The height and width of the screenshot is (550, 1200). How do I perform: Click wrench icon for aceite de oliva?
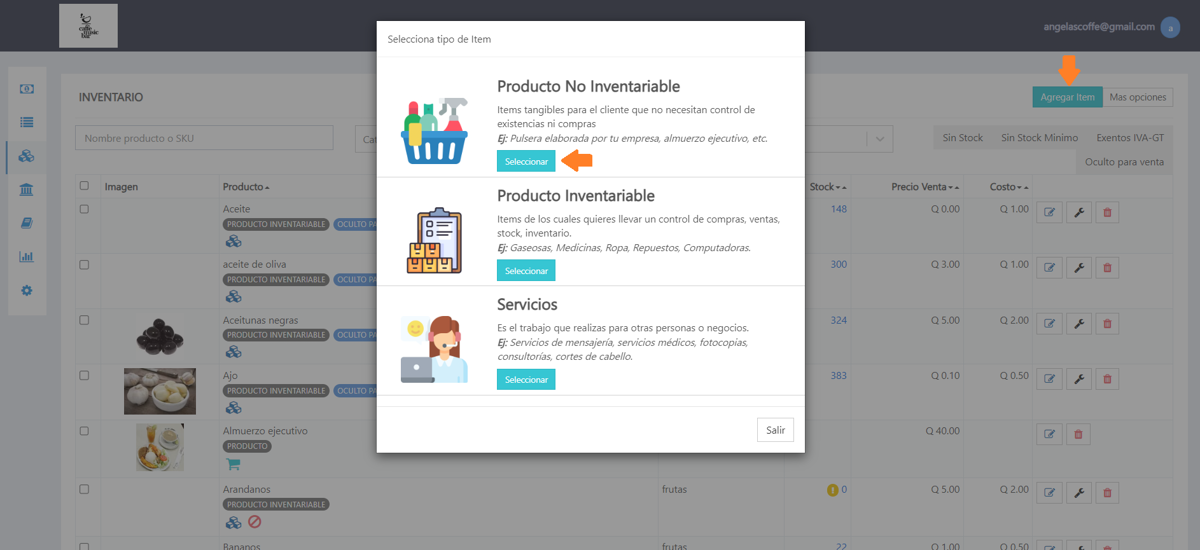pyautogui.click(x=1079, y=267)
